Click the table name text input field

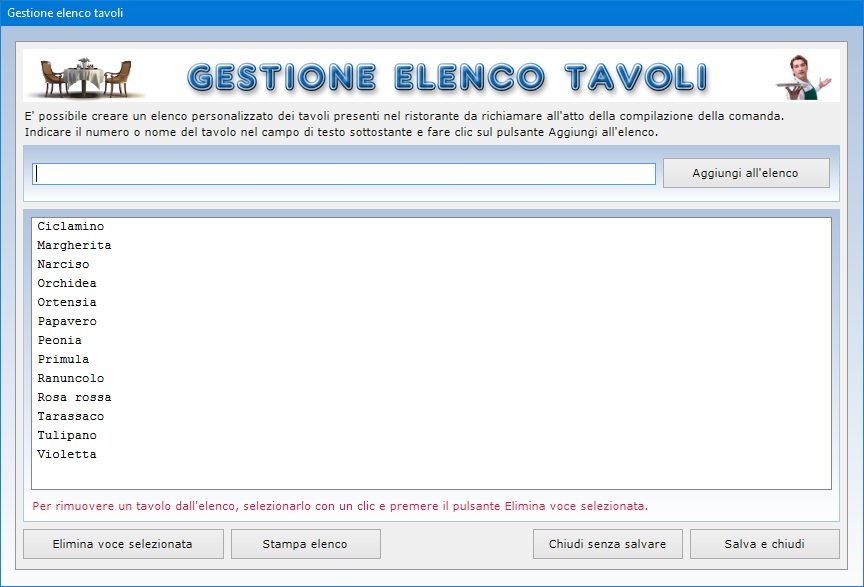(x=344, y=174)
